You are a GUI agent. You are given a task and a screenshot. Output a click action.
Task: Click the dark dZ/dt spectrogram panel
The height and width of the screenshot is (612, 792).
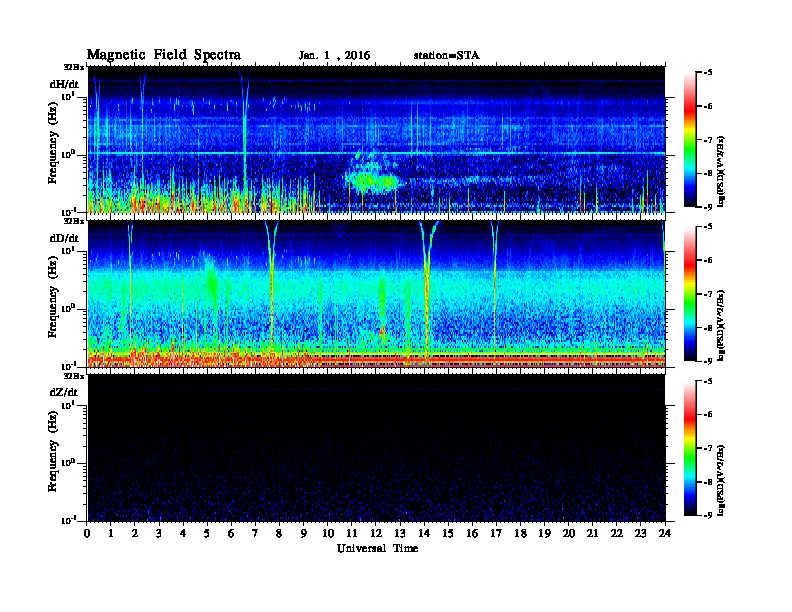(376, 448)
